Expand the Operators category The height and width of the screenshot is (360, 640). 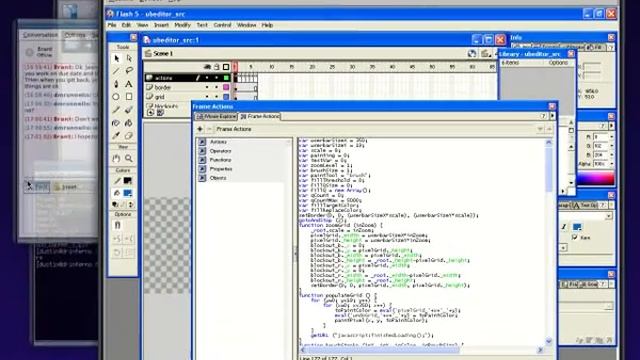pos(202,151)
